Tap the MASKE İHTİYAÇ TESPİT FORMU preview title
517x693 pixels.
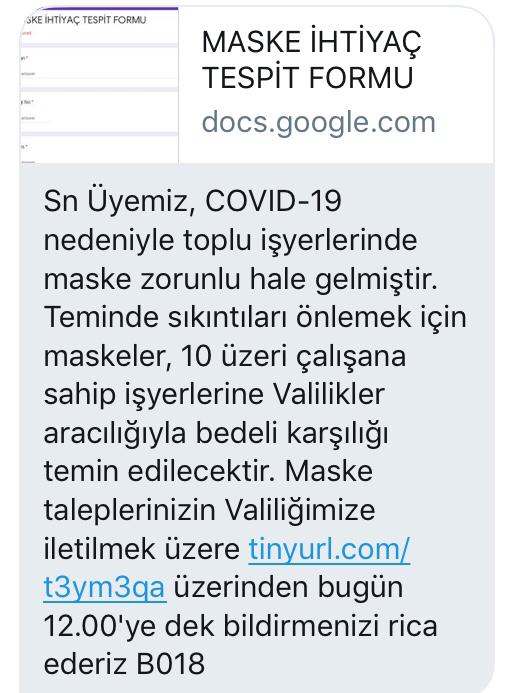[312, 60]
